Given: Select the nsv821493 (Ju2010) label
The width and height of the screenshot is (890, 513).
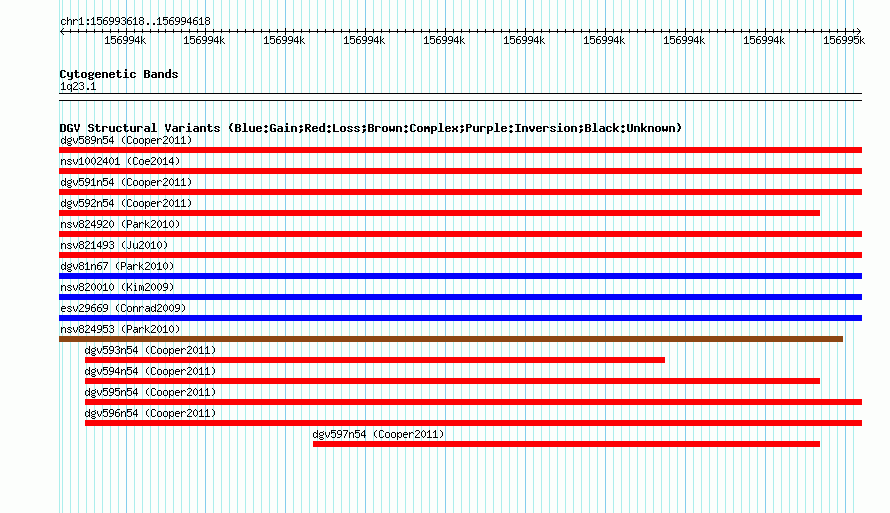Looking at the screenshot, I should 114,245.
